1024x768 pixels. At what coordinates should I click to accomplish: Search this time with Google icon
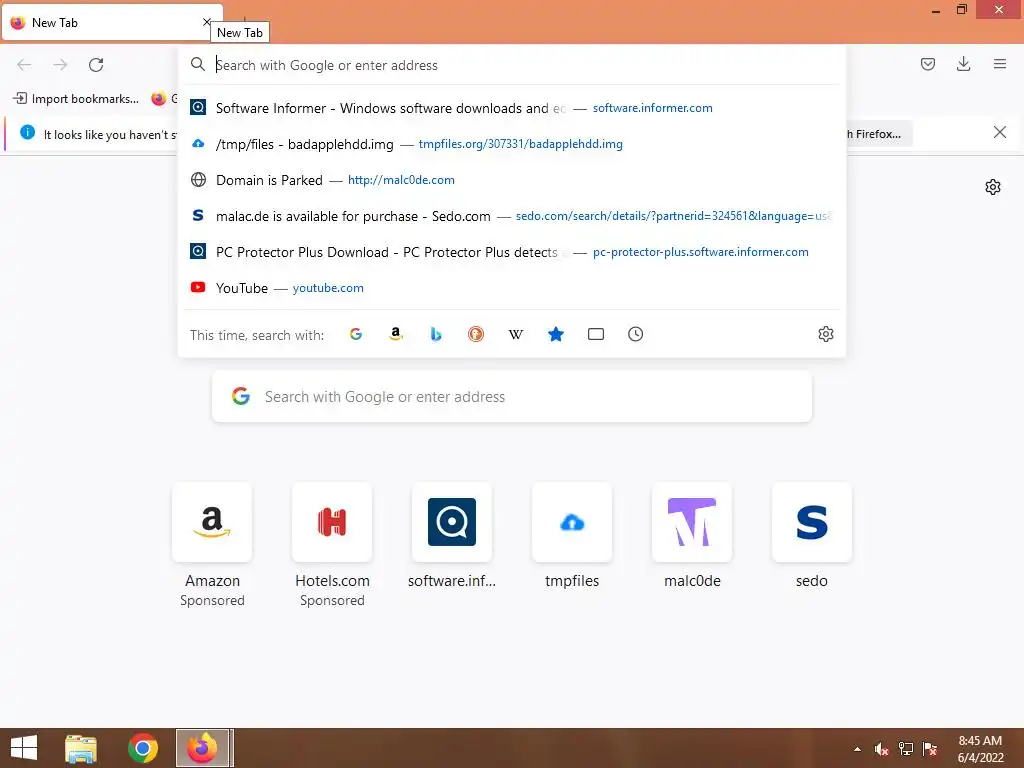pos(356,334)
